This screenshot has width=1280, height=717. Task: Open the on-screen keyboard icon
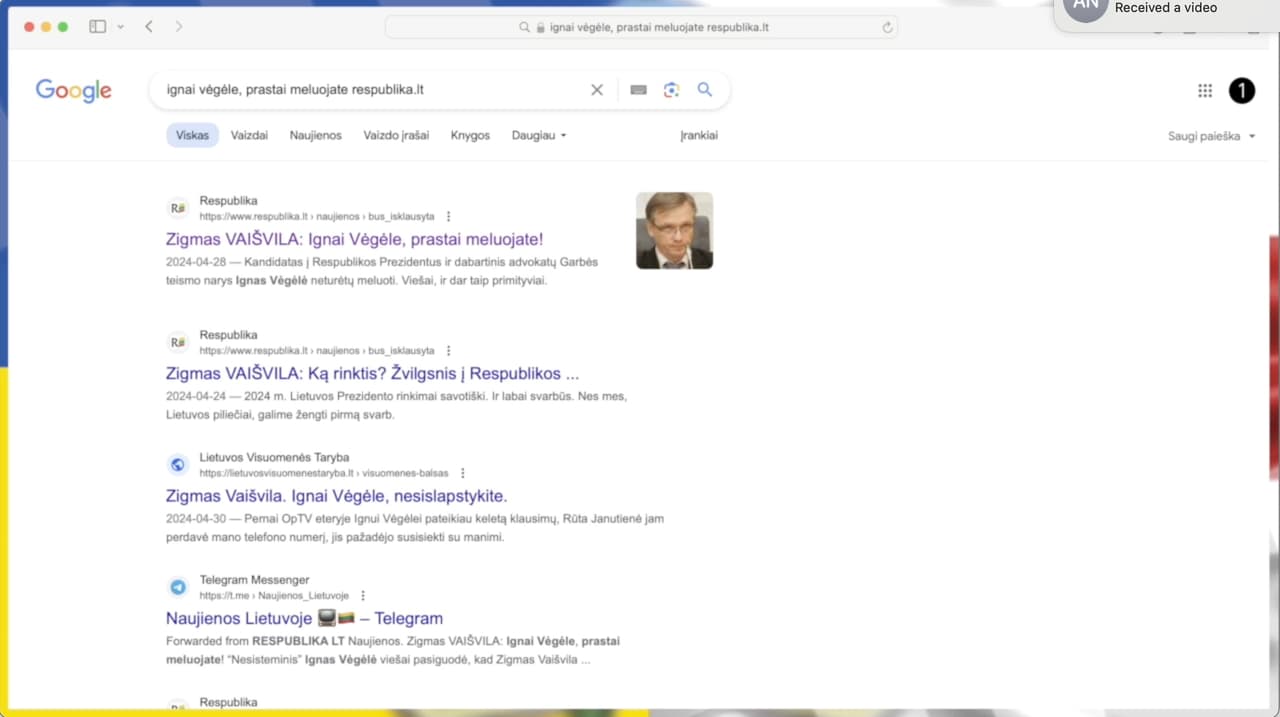(639, 90)
